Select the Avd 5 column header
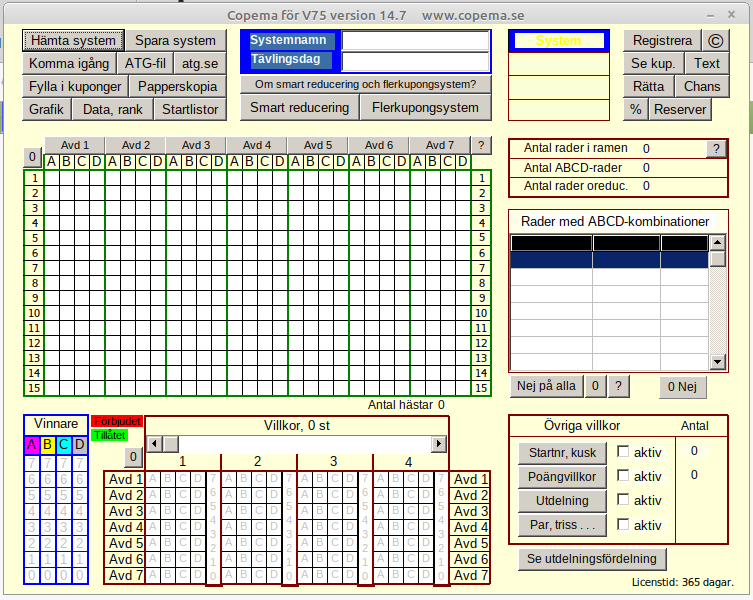This screenshot has width=753, height=600. click(318, 145)
